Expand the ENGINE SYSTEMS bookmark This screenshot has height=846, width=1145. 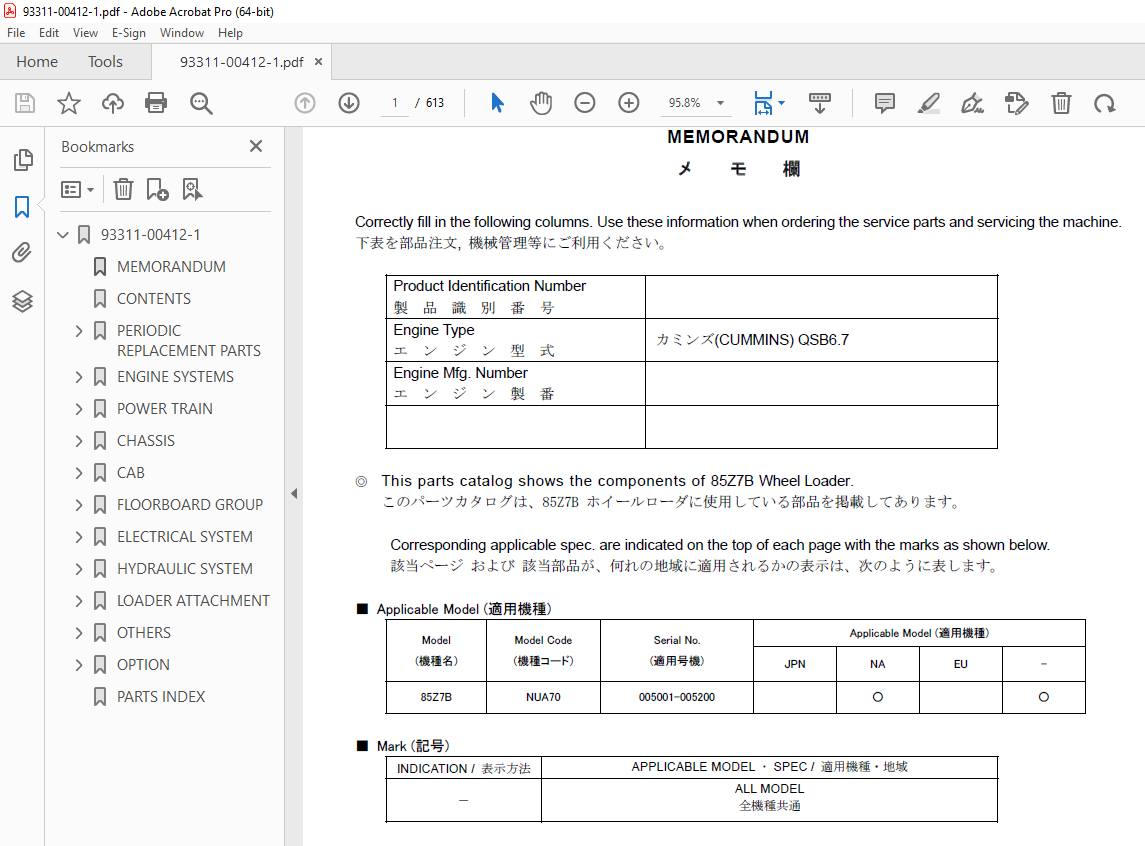79,377
